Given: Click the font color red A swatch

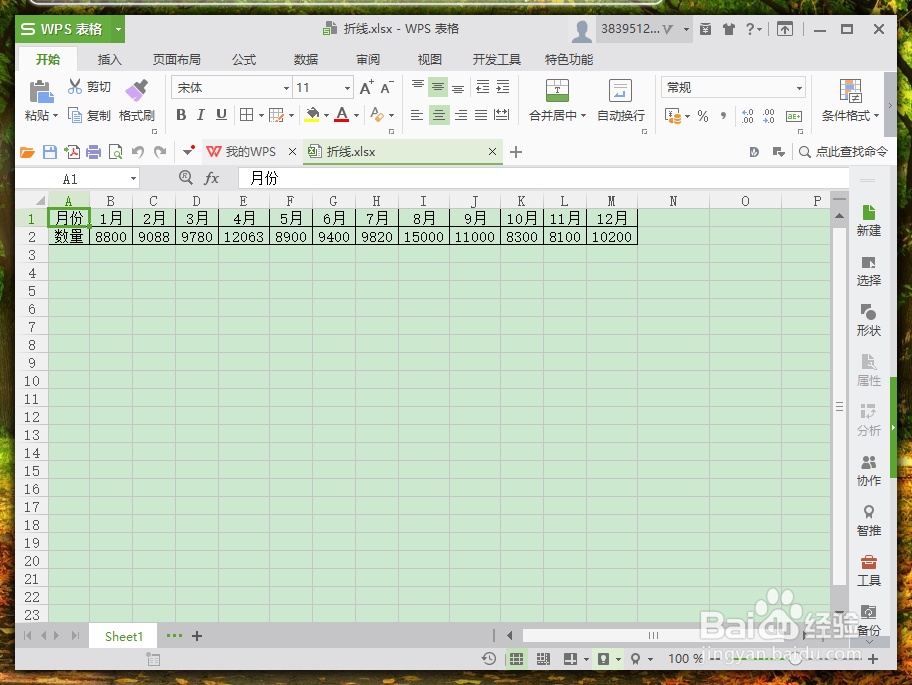Looking at the screenshot, I should coord(342,115).
